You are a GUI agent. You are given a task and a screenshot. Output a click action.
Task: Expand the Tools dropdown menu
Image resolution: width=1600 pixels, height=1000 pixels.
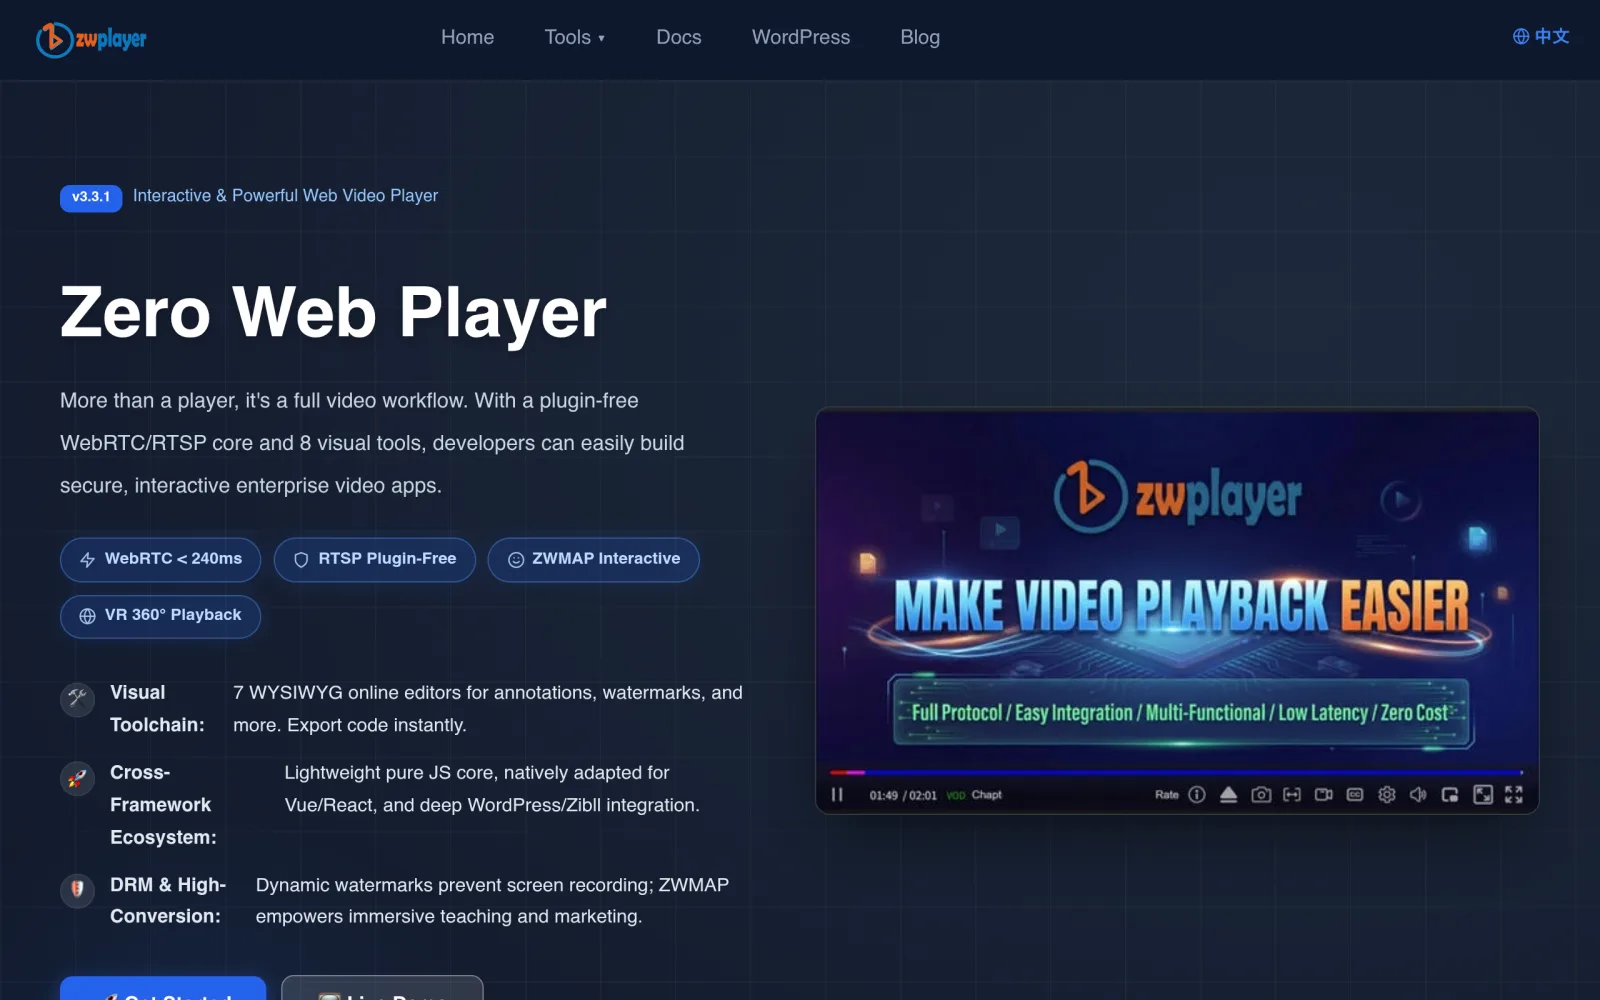tap(574, 37)
